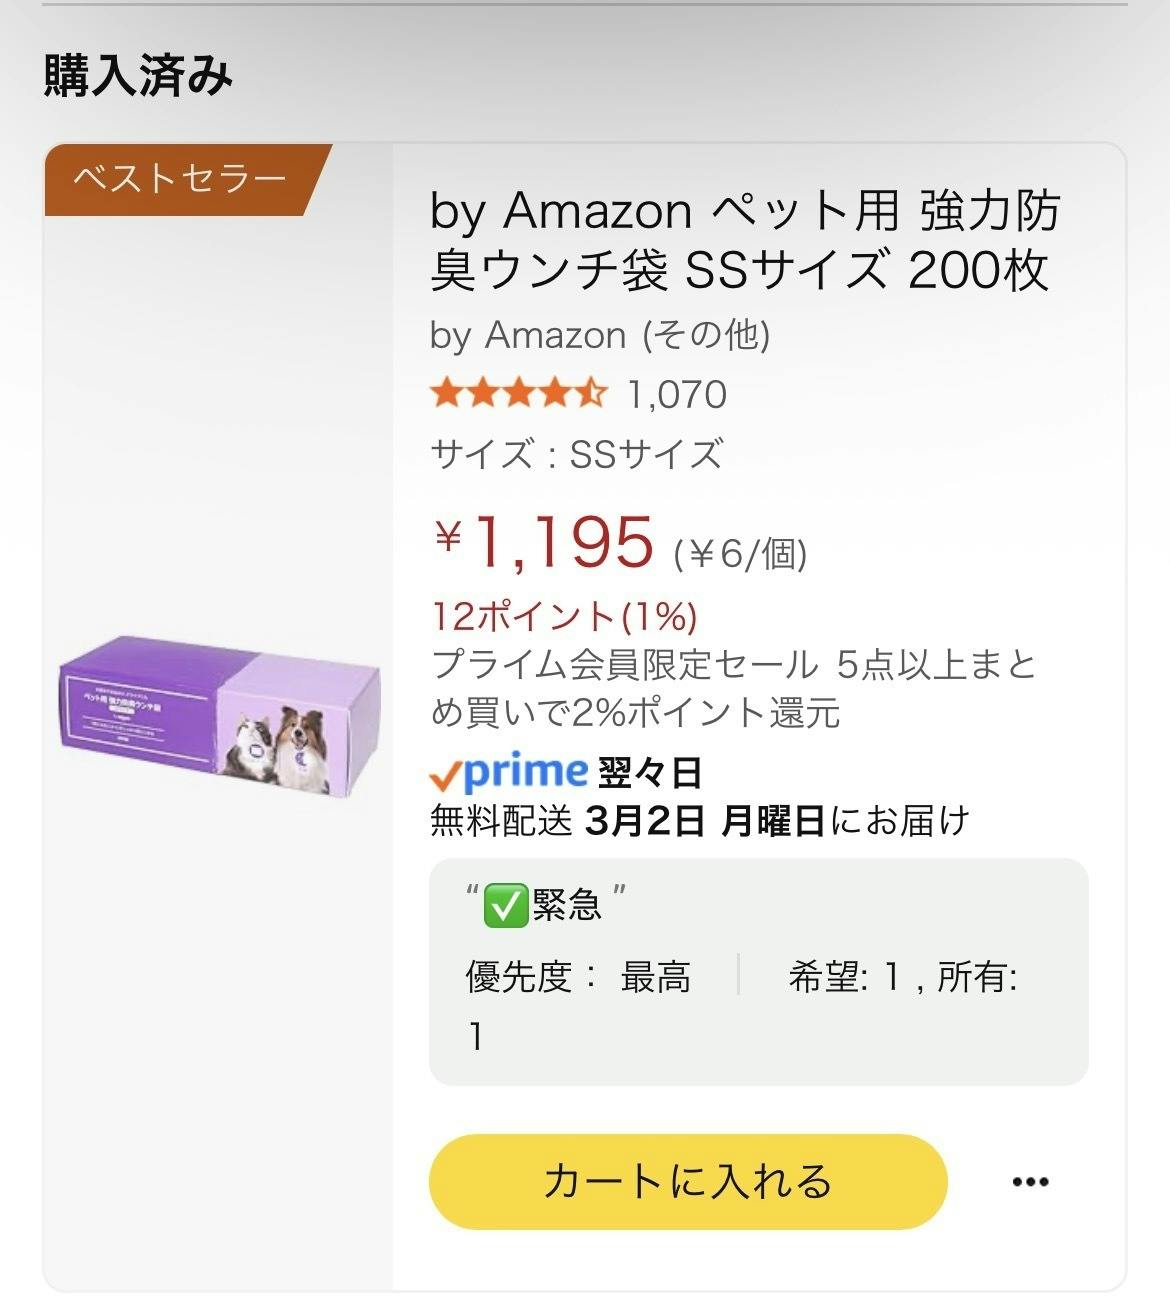
Task: Open the three-dot more options menu
Action: [1030, 1182]
